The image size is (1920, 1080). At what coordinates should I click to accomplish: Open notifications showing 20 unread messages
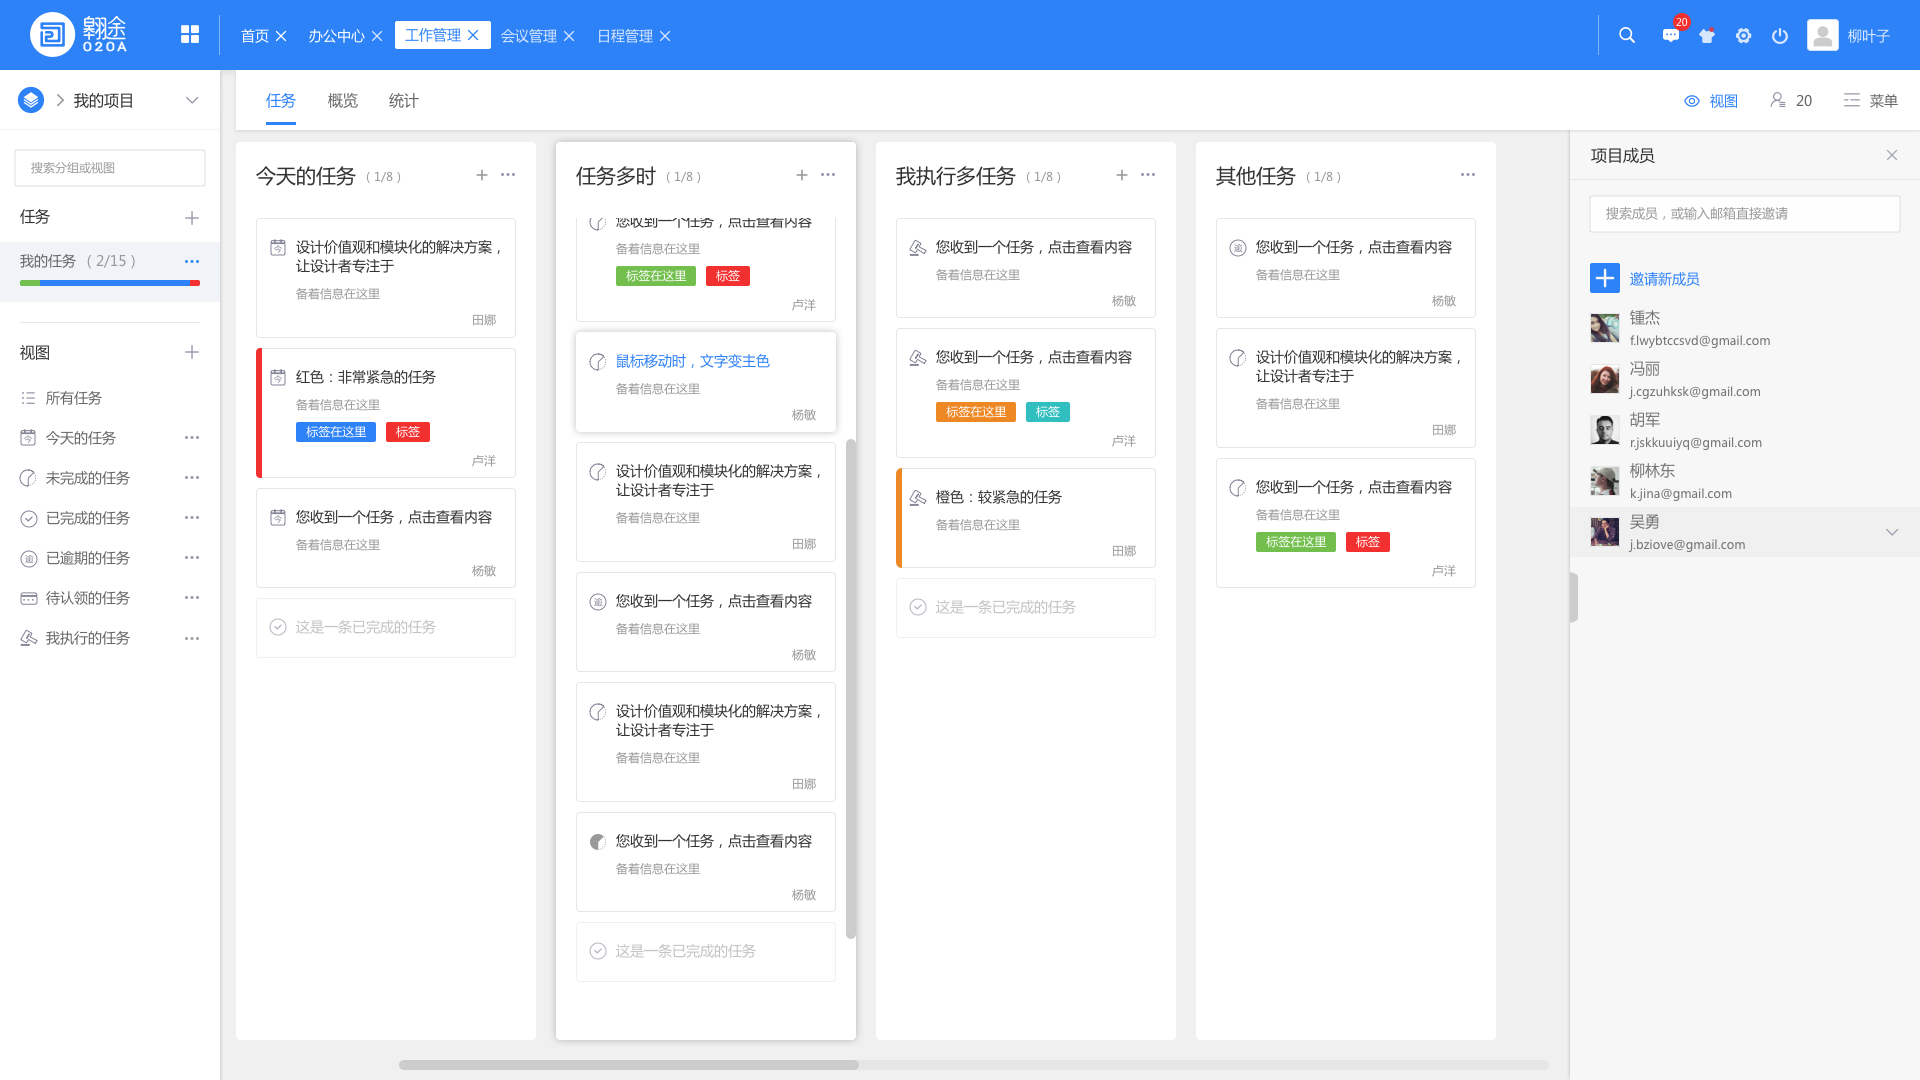coord(1669,35)
